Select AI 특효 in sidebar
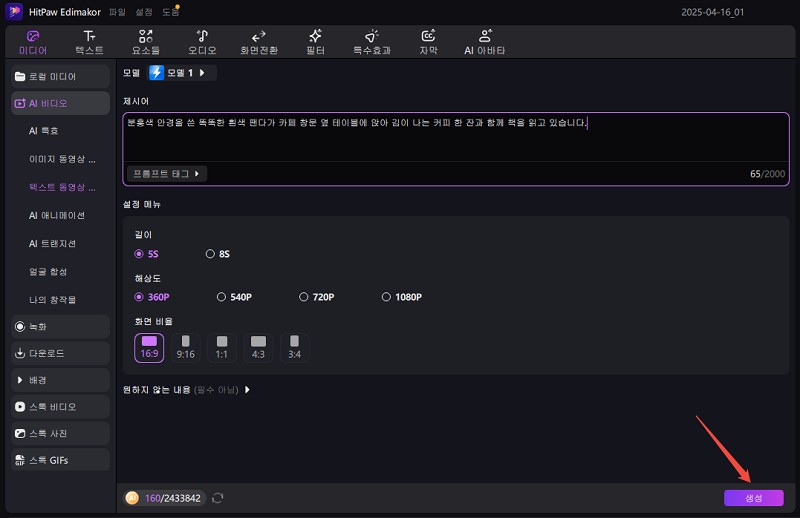 coord(44,131)
